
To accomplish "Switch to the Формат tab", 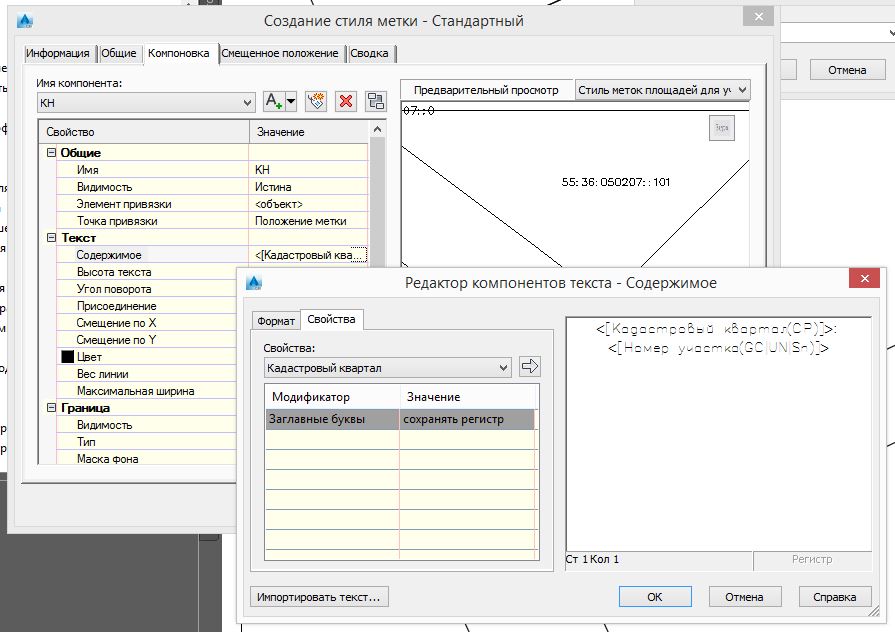I will pyautogui.click(x=276, y=321).
